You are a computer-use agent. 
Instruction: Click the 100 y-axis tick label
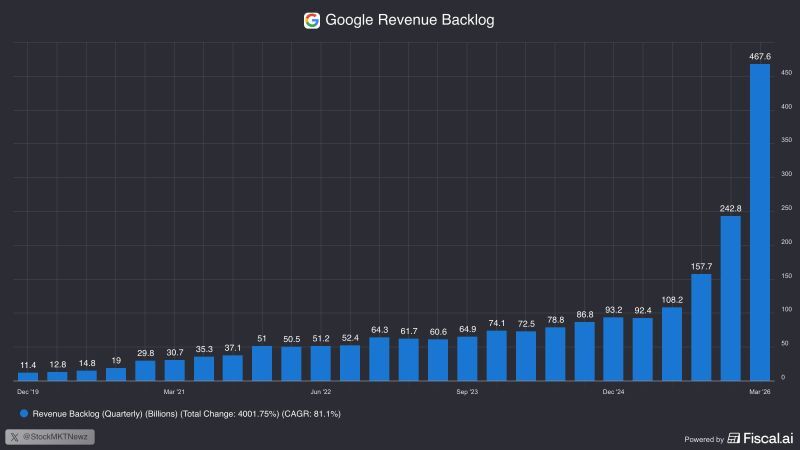pyautogui.click(x=786, y=310)
